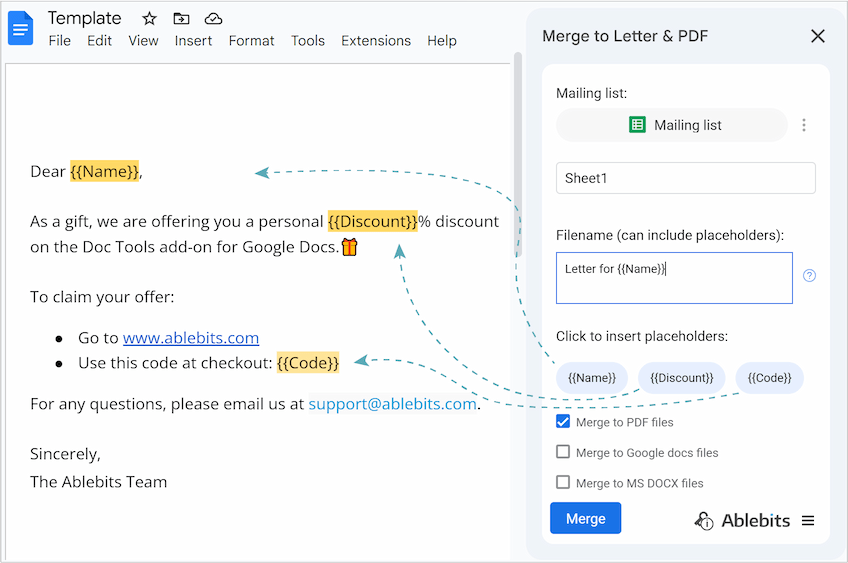Enable Merge to Google docs files

(x=563, y=451)
